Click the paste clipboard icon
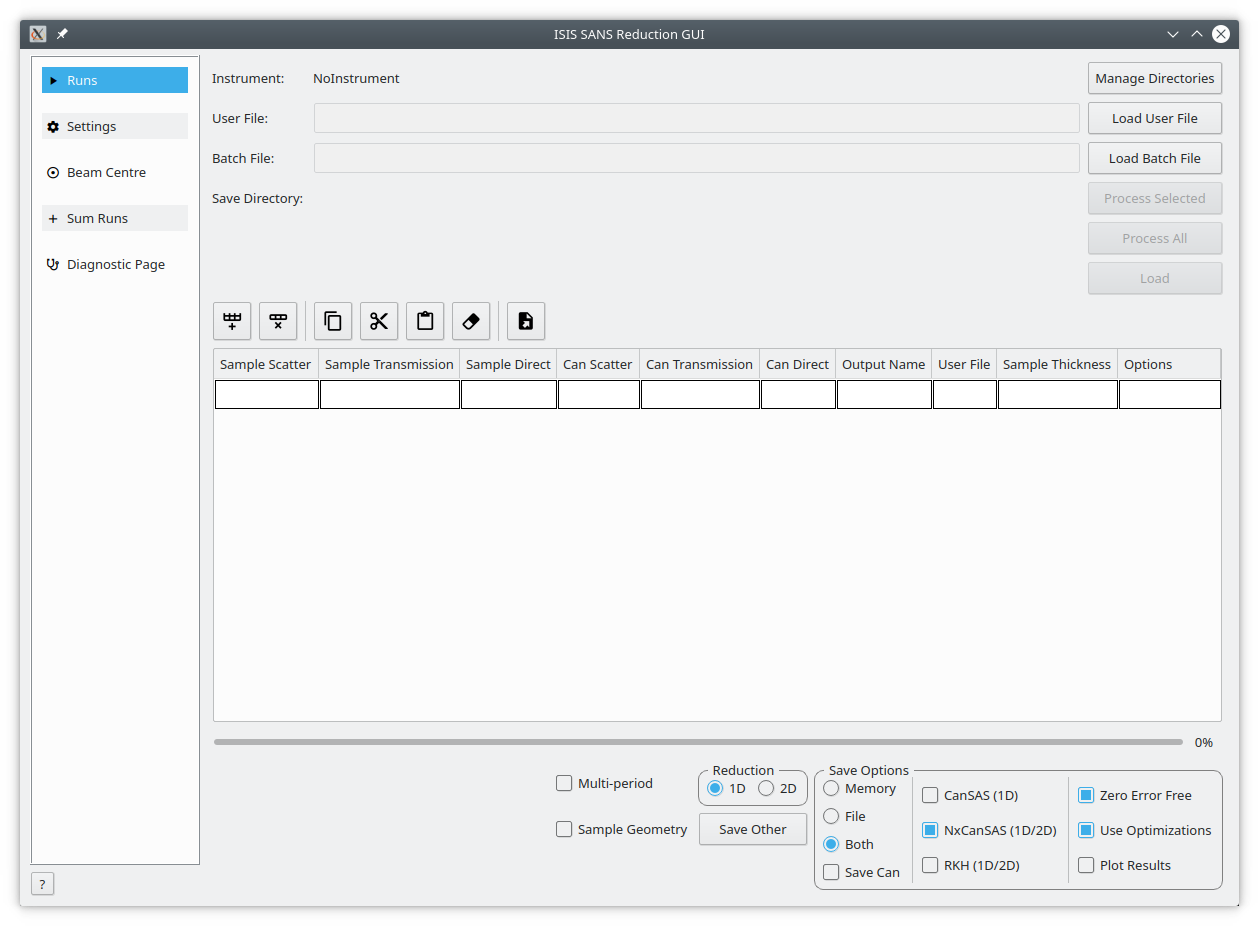This screenshot has width=1259, height=926. [x=424, y=321]
